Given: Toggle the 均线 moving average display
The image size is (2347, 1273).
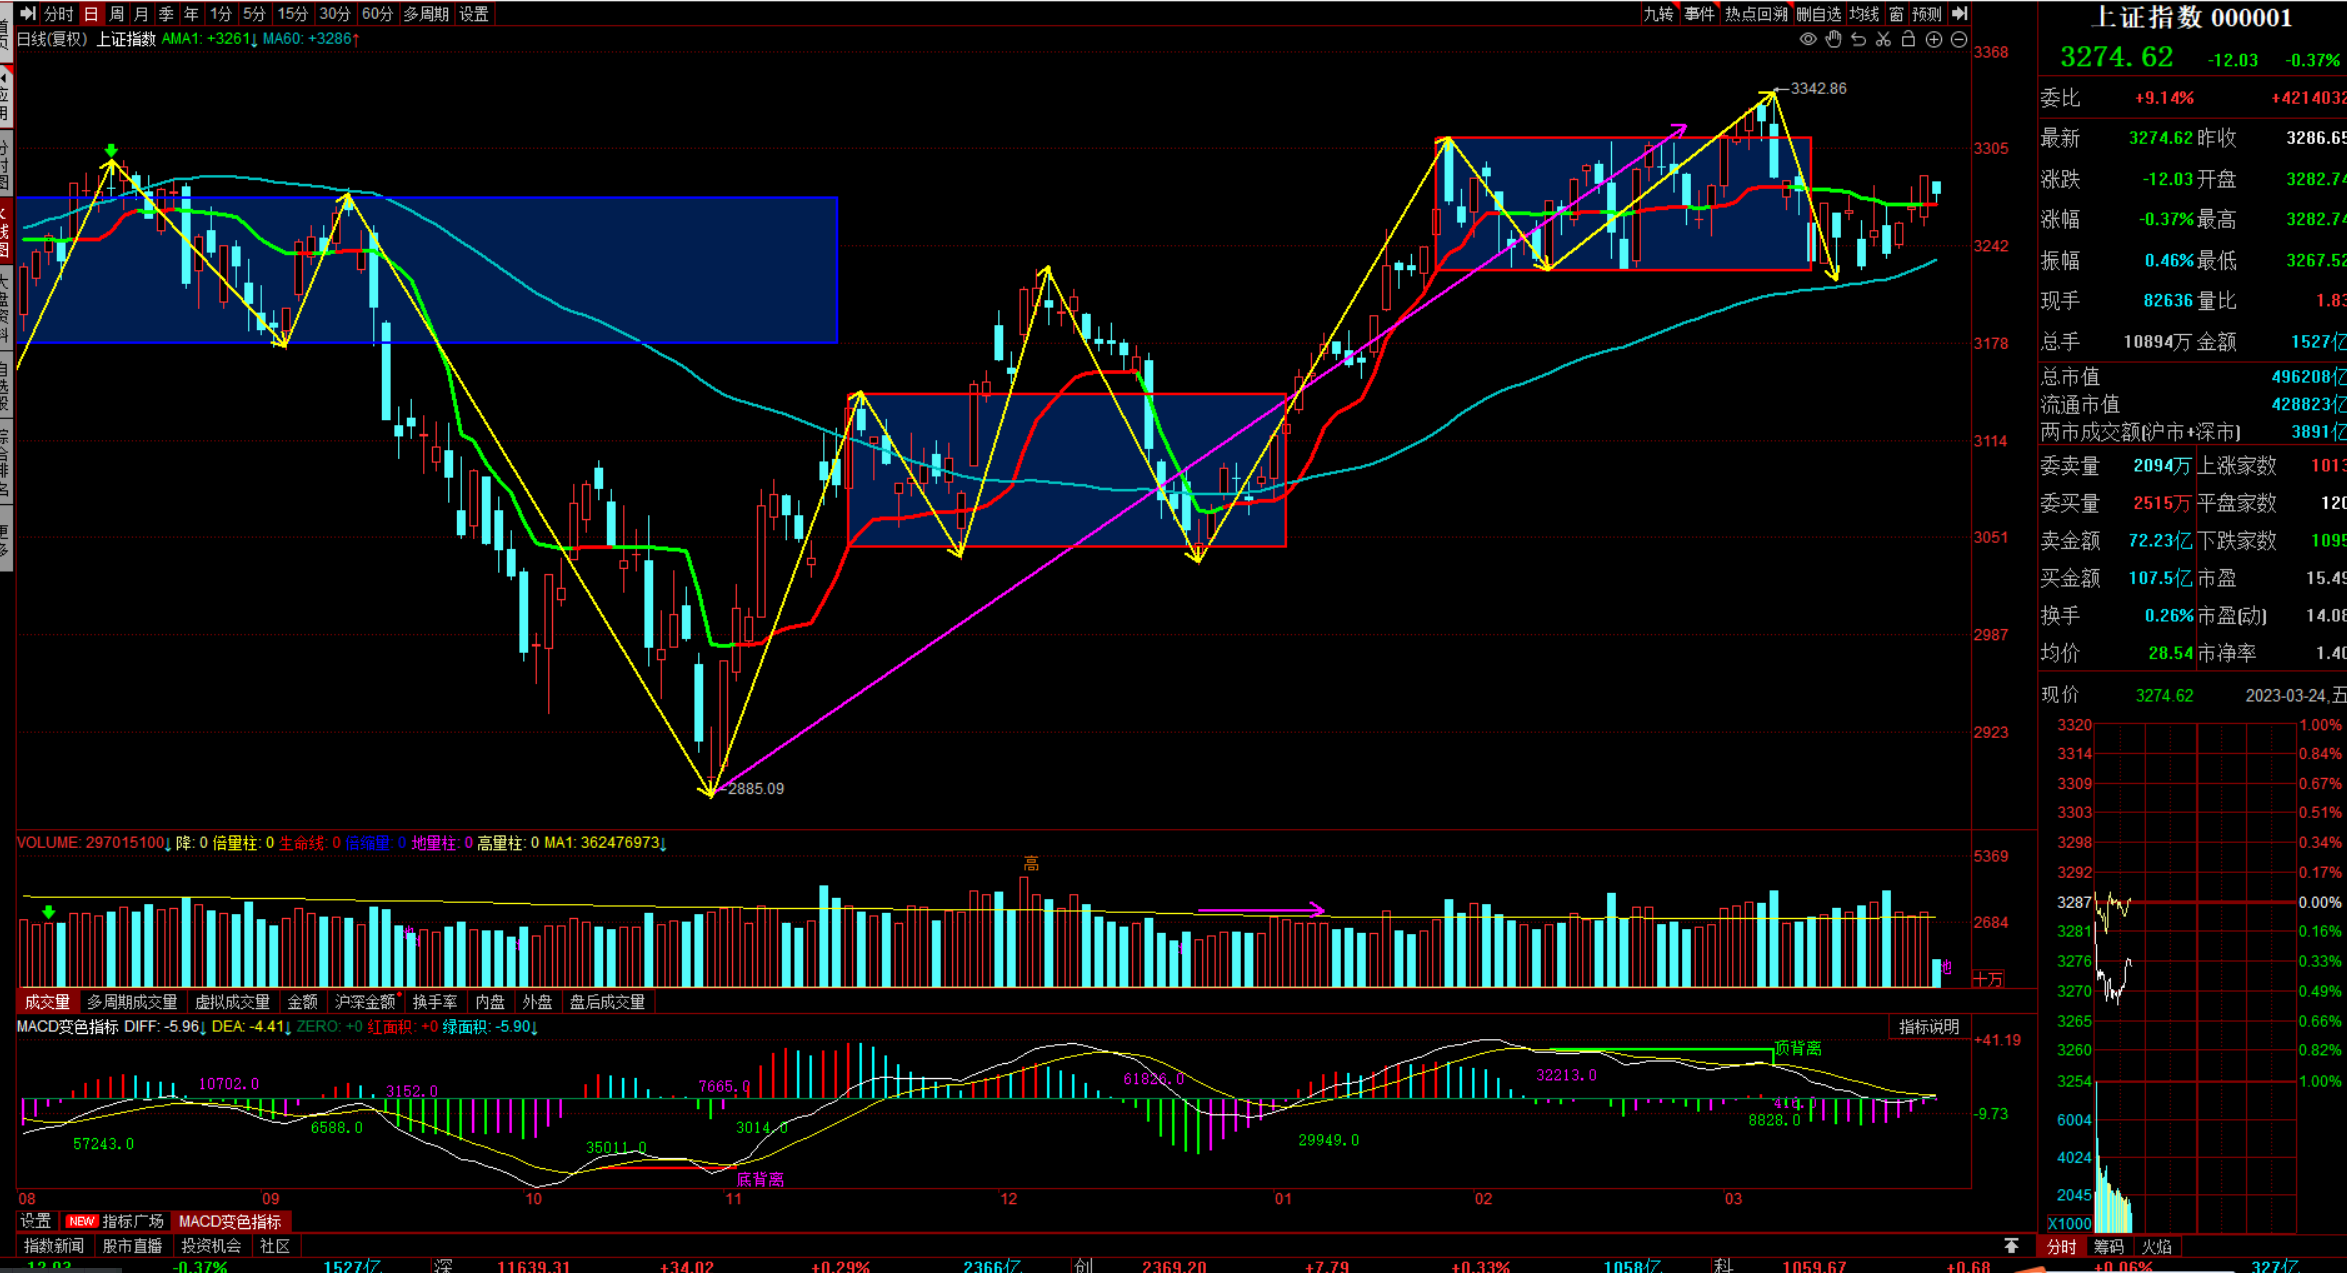Looking at the screenshot, I should pyautogui.click(x=1864, y=13).
